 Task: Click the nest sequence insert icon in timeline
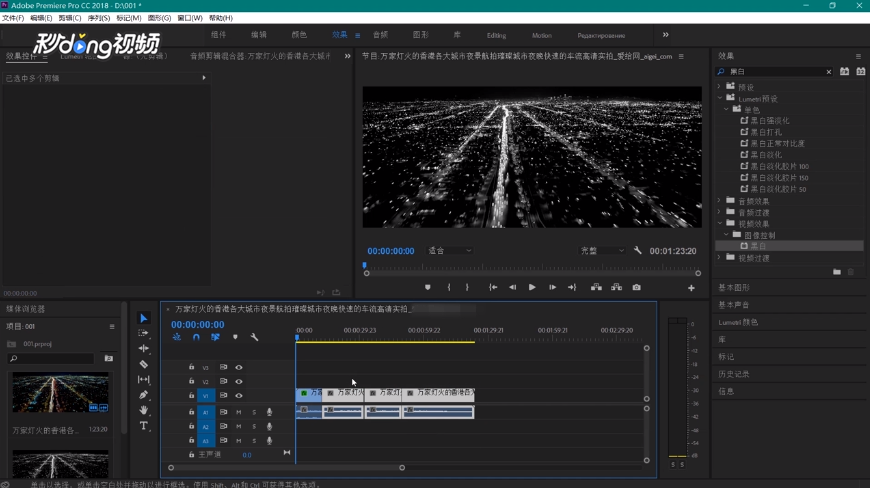pos(176,337)
